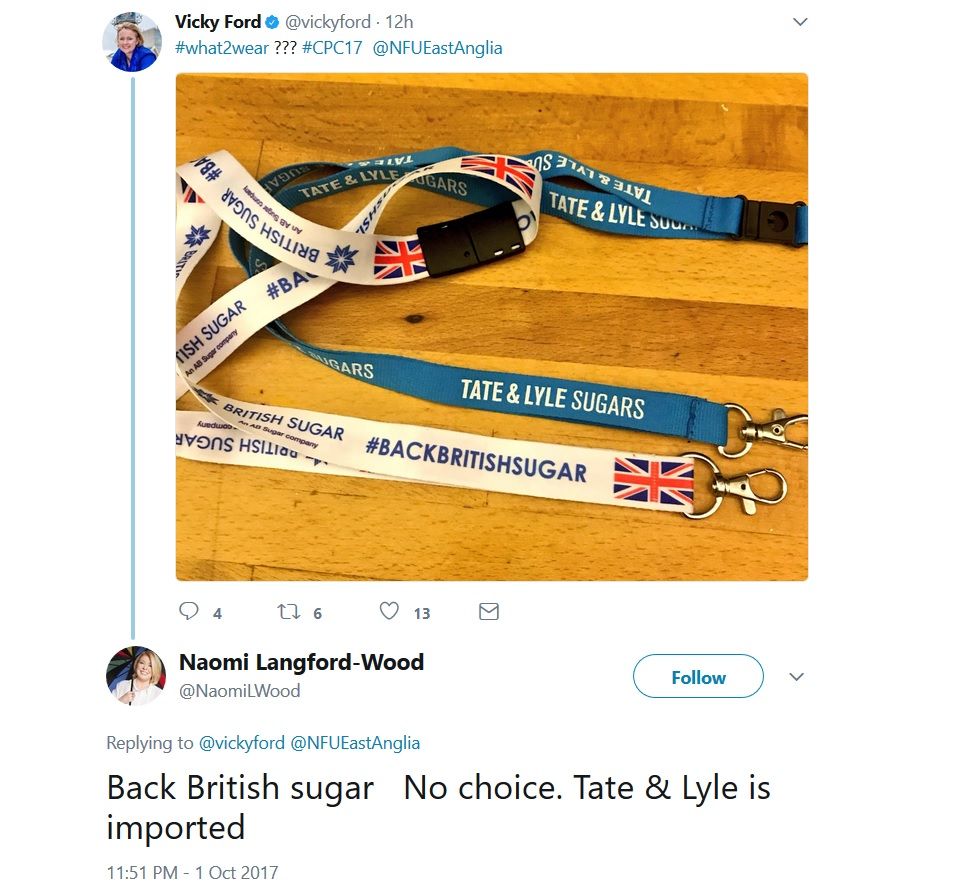The width and height of the screenshot is (971, 896).
Task: Expand Vicky Ford tweet options chevron
Action: [799, 22]
